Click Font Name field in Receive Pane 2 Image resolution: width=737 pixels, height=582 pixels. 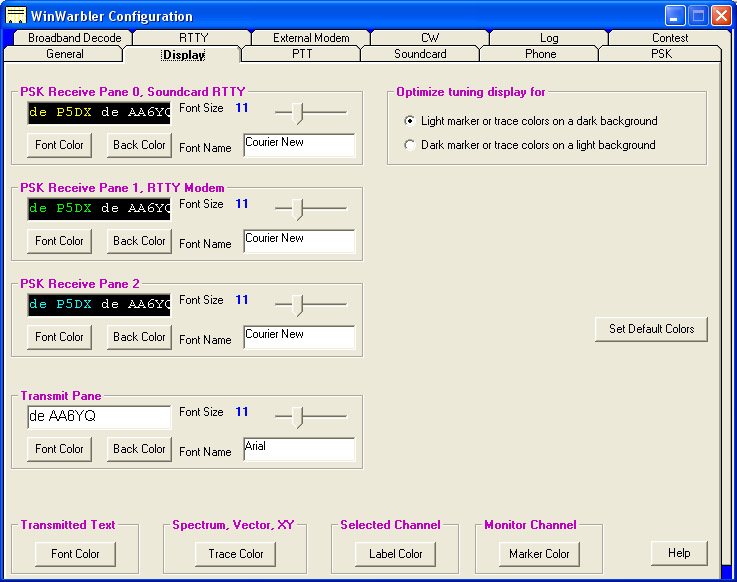pos(299,337)
